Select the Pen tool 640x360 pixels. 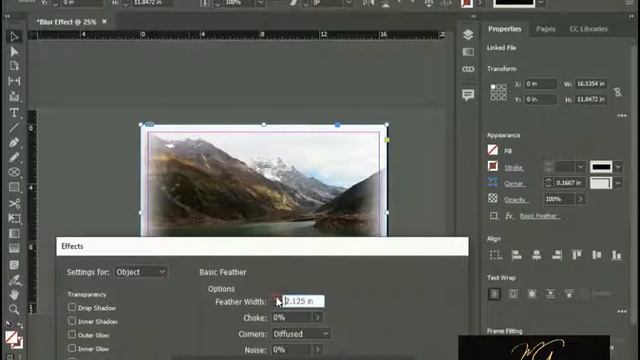coord(14,142)
